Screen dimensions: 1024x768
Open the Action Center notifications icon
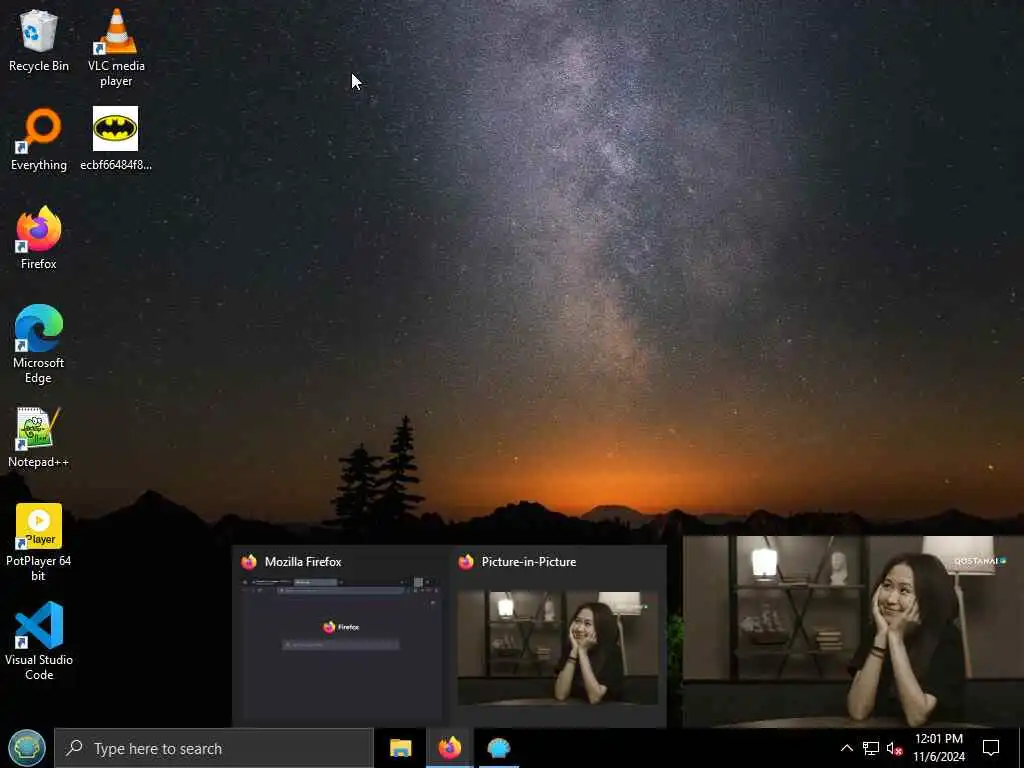[x=991, y=748]
